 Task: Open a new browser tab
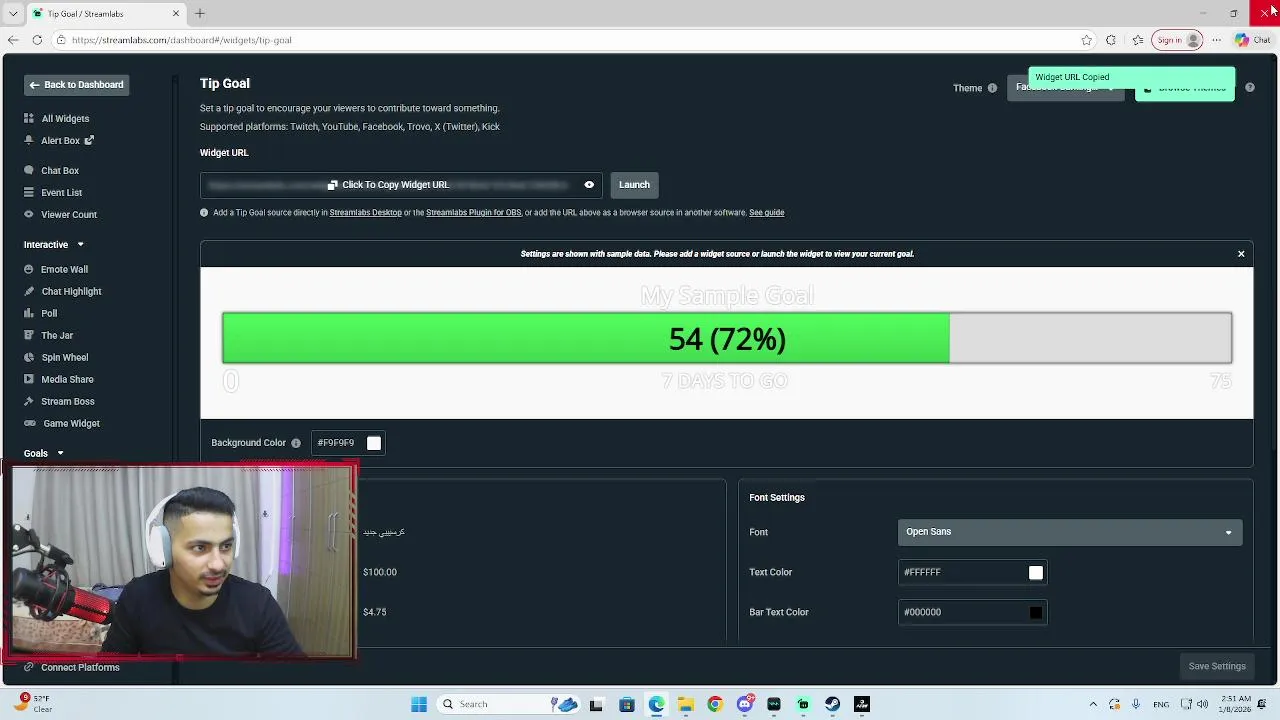click(200, 13)
